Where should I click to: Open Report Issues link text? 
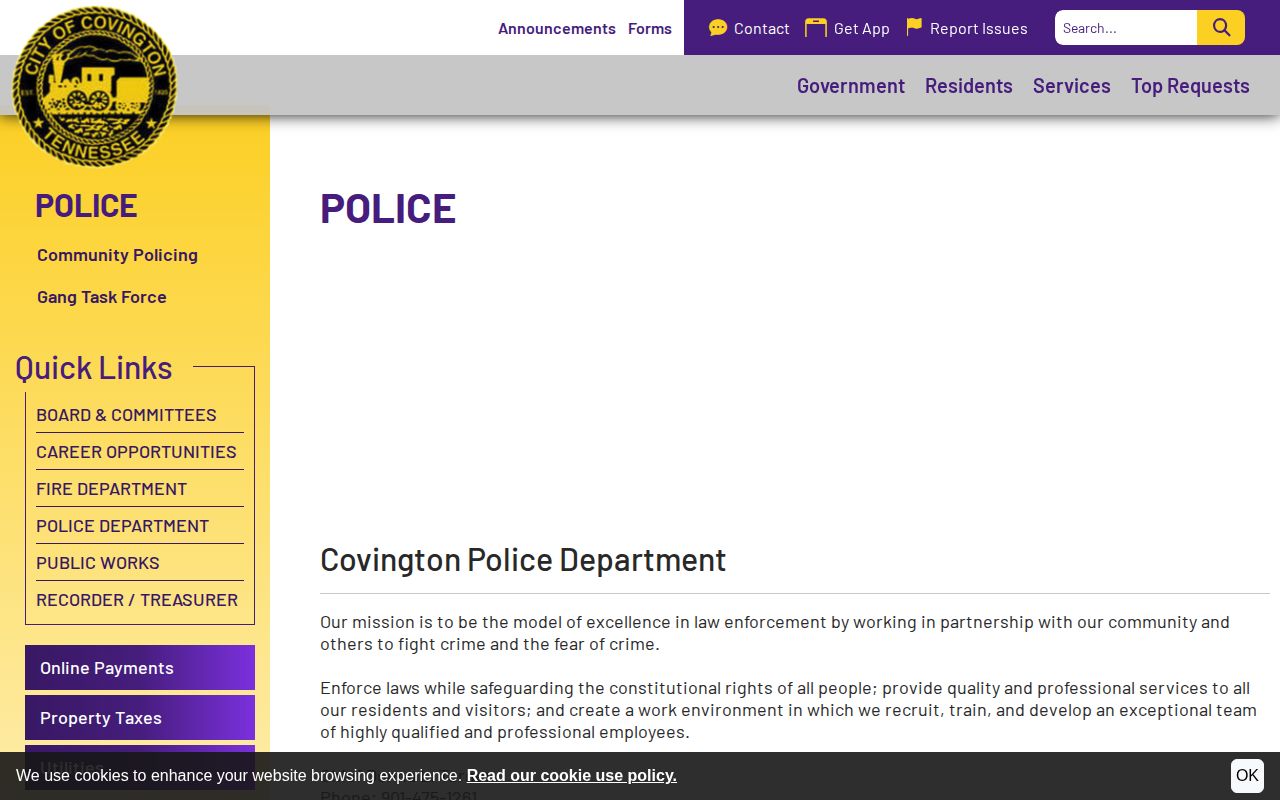pos(979,29)
